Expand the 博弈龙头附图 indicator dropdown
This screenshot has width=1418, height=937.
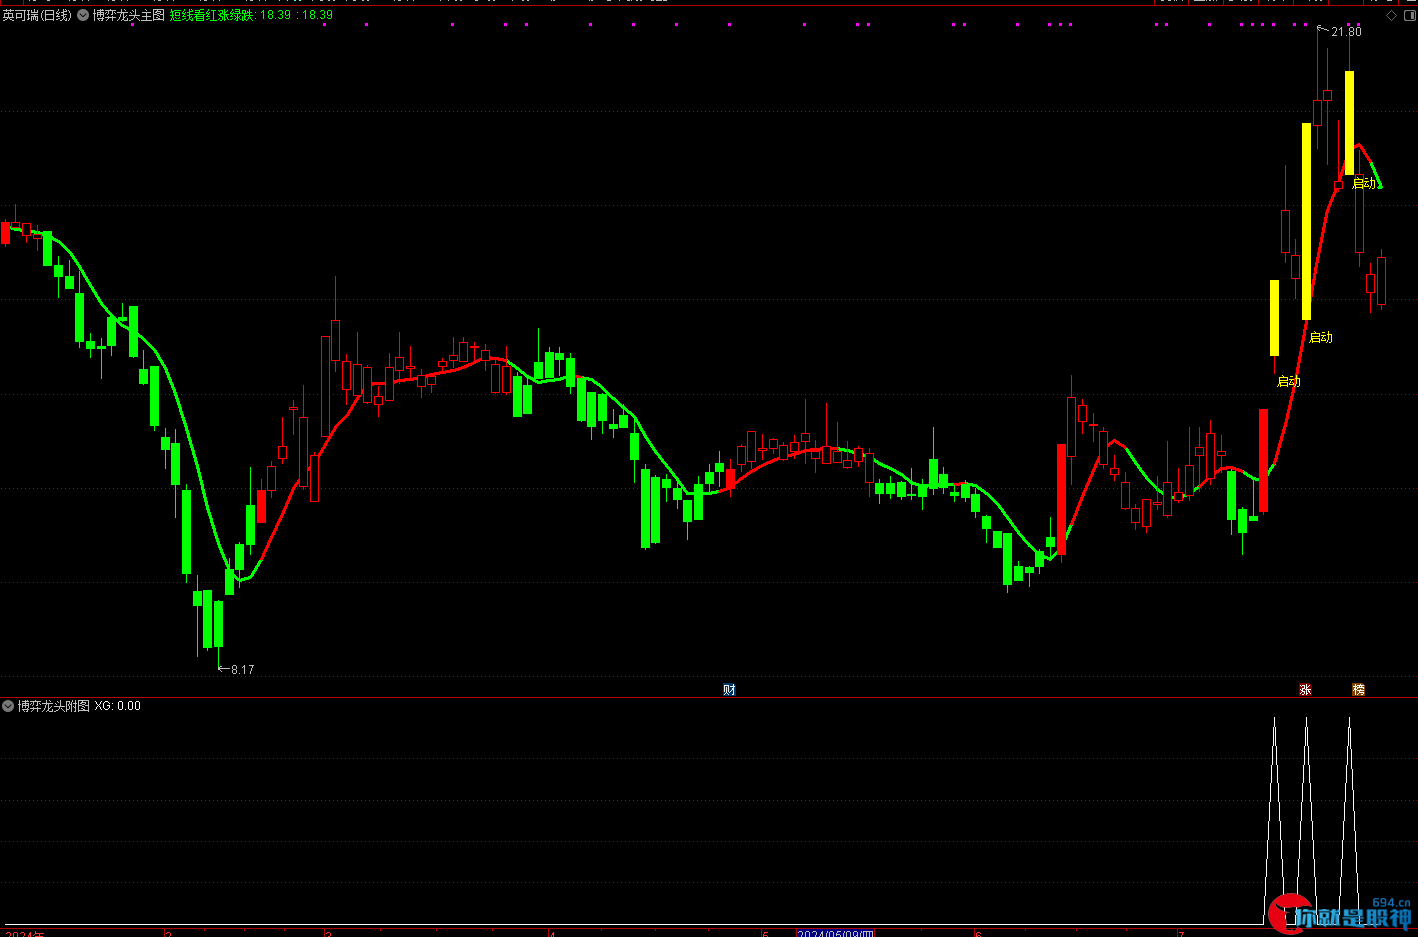8,706
